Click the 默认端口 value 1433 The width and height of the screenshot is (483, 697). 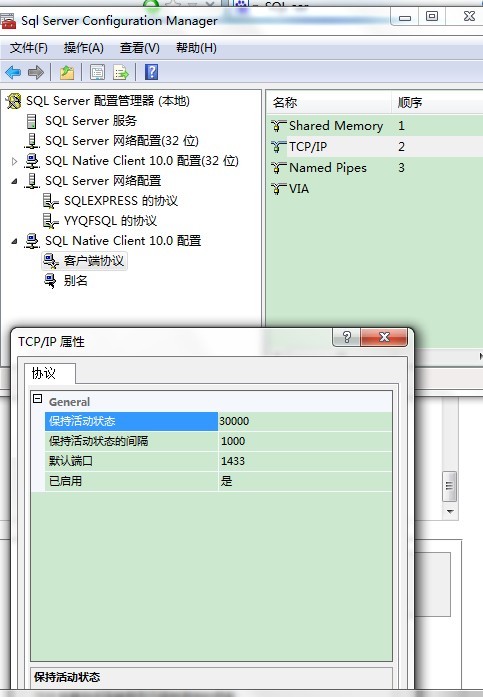[x=305, y=461]
